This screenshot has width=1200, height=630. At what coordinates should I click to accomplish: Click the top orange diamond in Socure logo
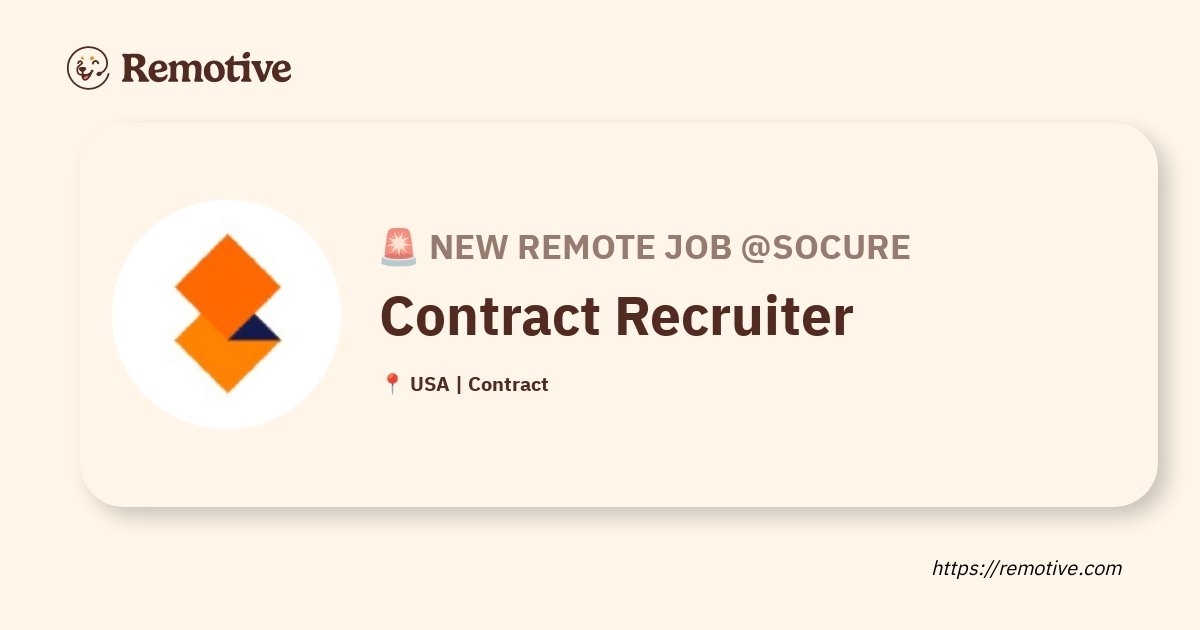coord(227,286)
